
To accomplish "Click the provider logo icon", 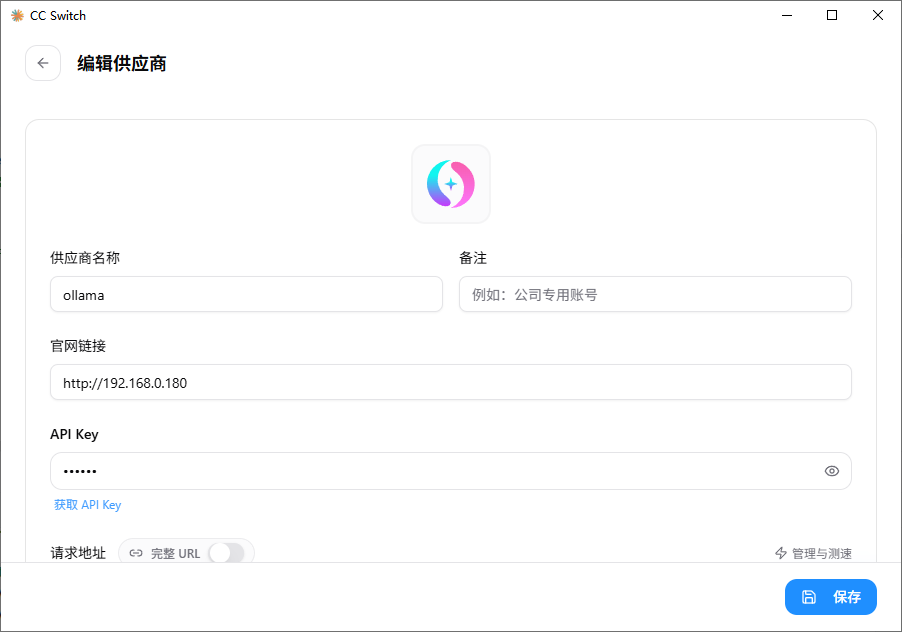I will tap(451, 184).
